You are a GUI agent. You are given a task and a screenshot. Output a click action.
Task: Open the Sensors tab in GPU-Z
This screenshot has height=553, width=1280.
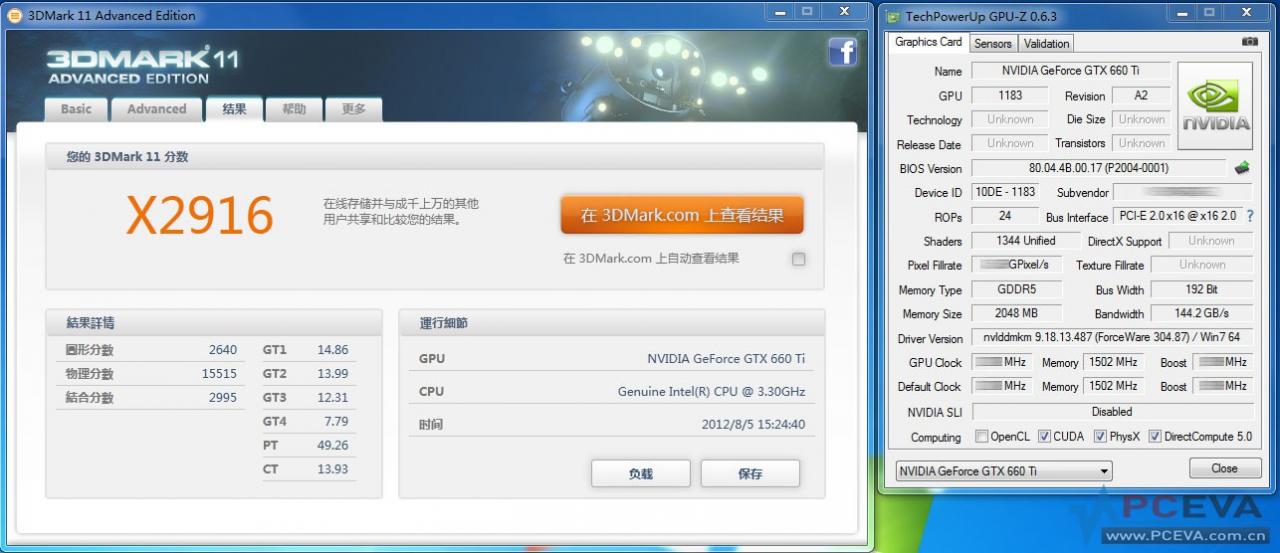993,43
